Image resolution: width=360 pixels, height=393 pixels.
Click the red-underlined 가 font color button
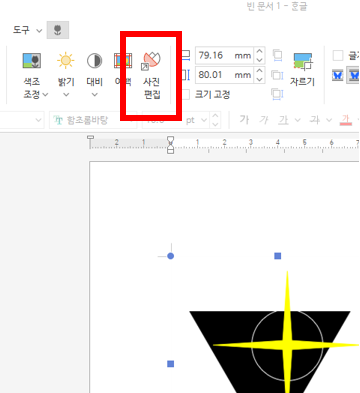(346, 120)
